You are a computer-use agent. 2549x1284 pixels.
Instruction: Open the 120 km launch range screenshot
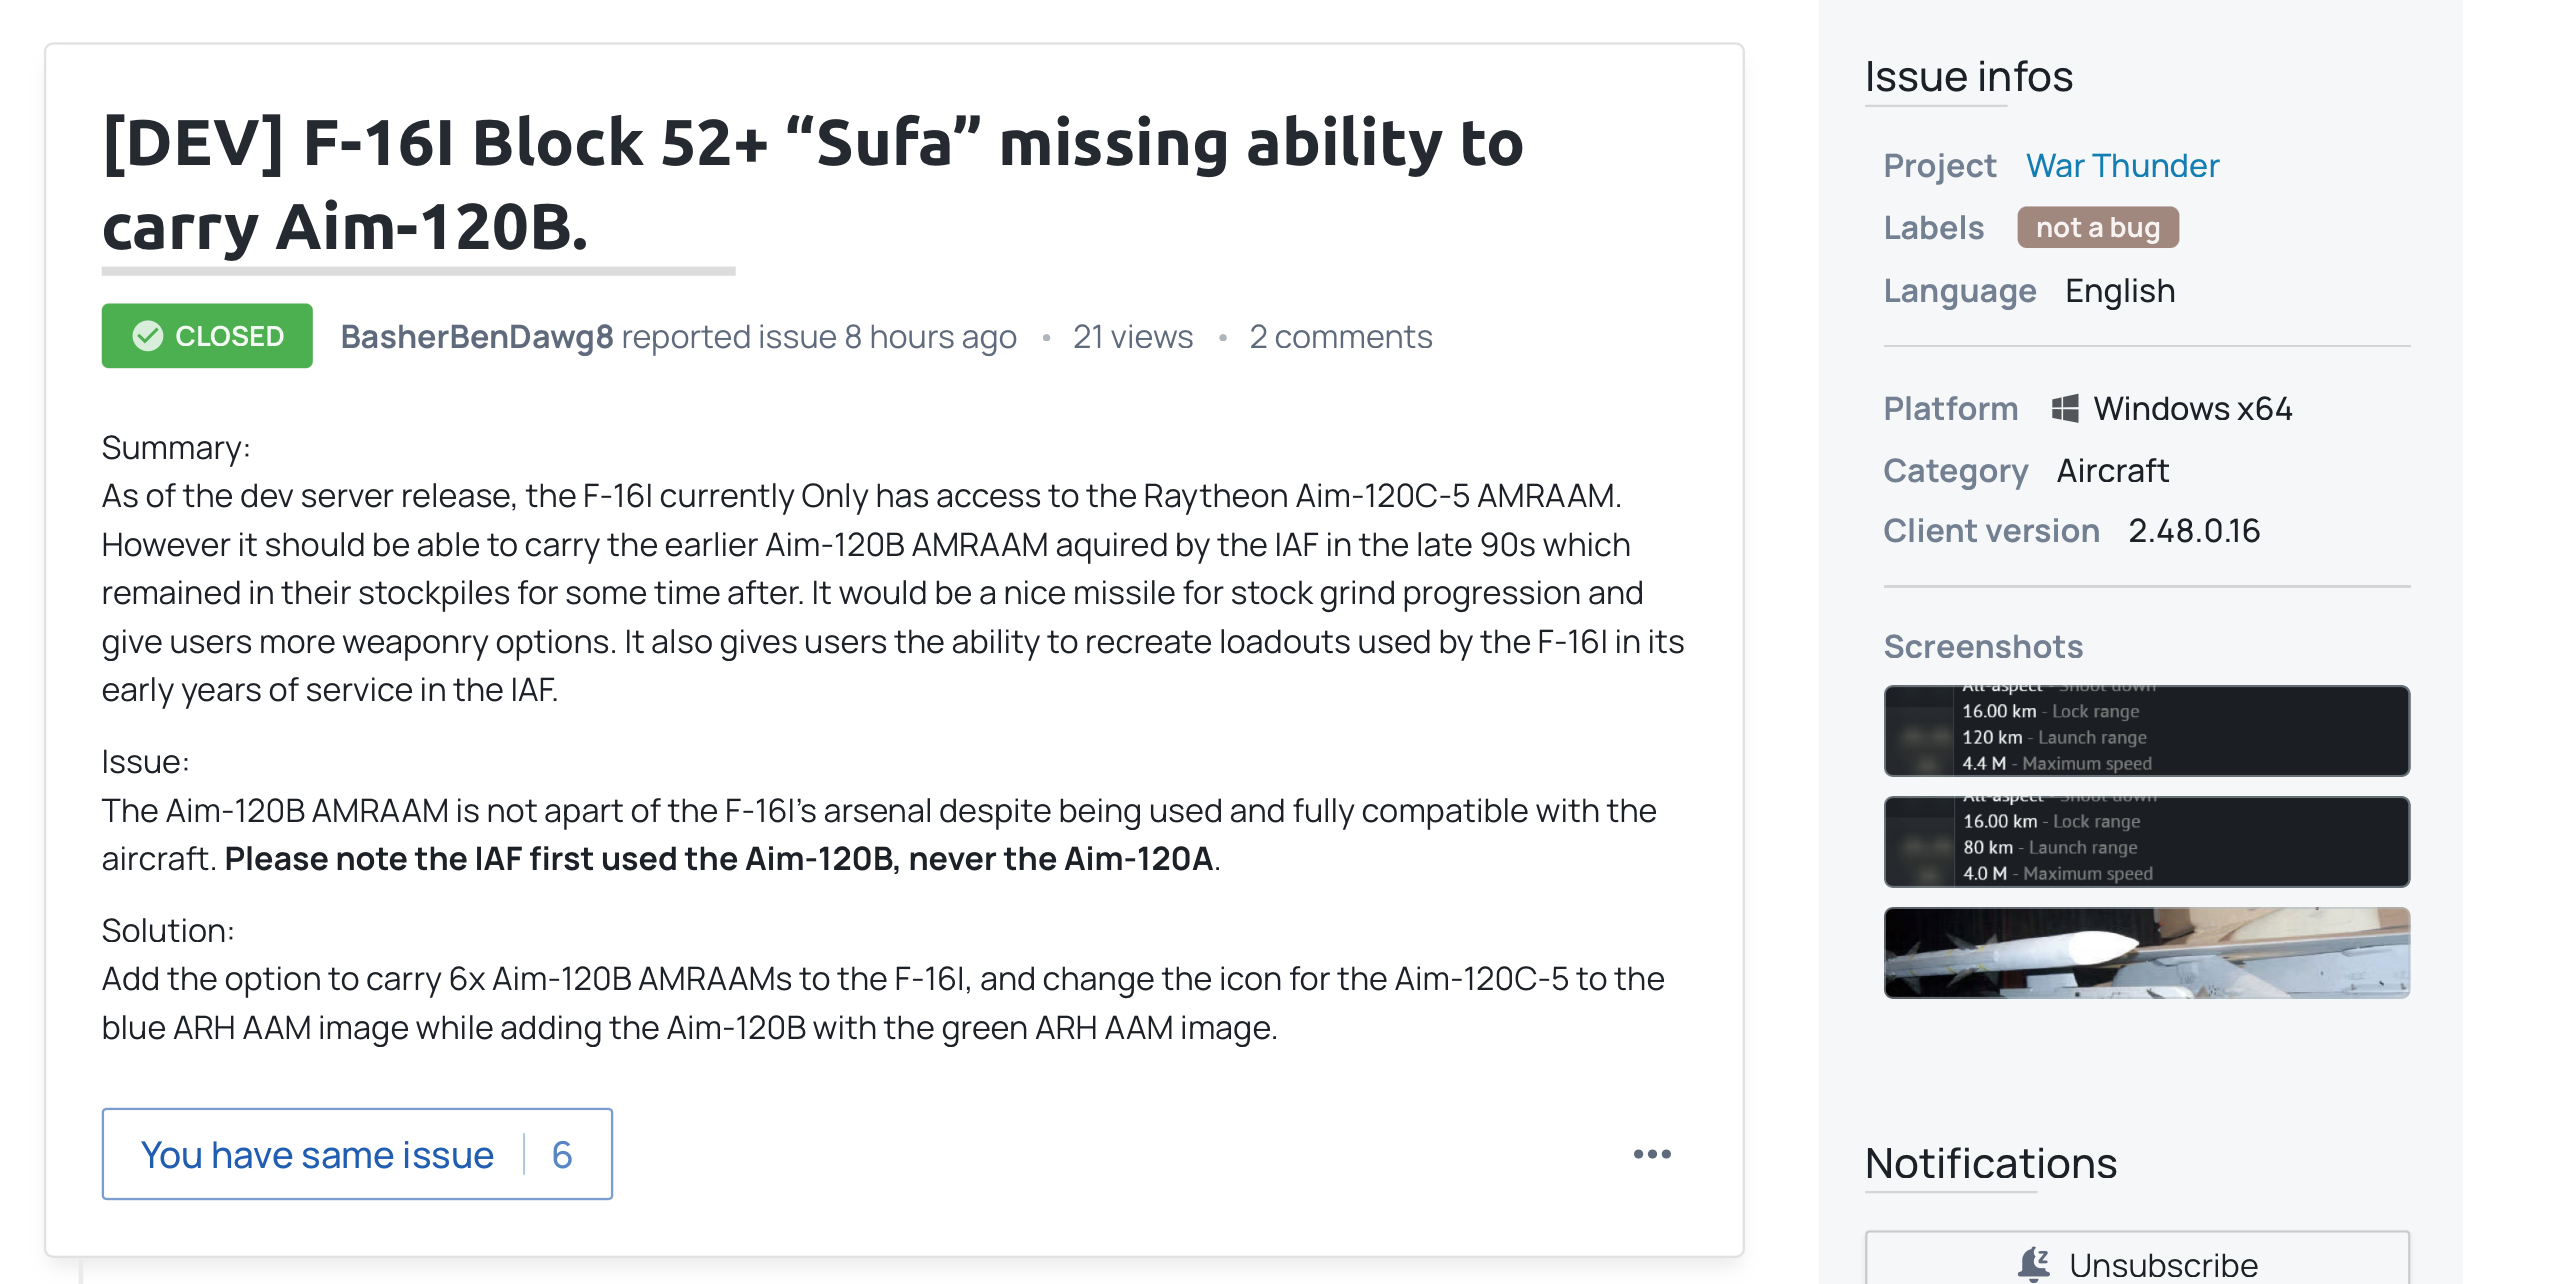pos(2146,730)
